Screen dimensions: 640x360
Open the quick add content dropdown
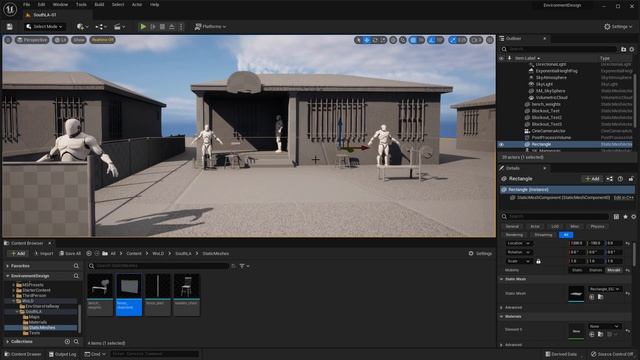click(x=81, y=27)
